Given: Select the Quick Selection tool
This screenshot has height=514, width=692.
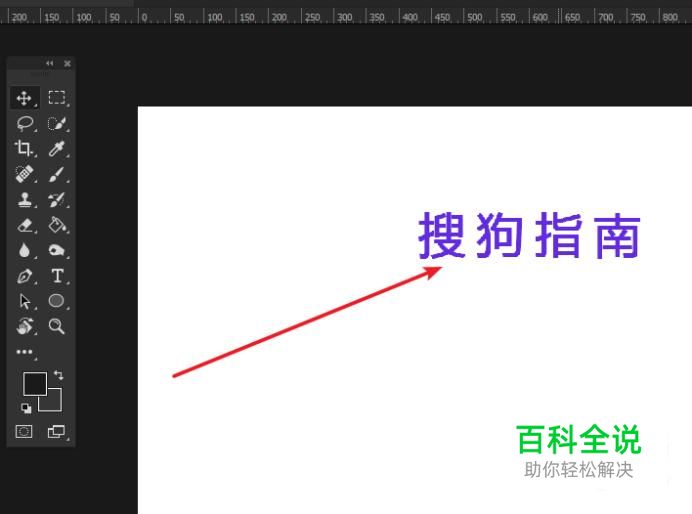Looking at the screenshot, I should click(57, 124).
